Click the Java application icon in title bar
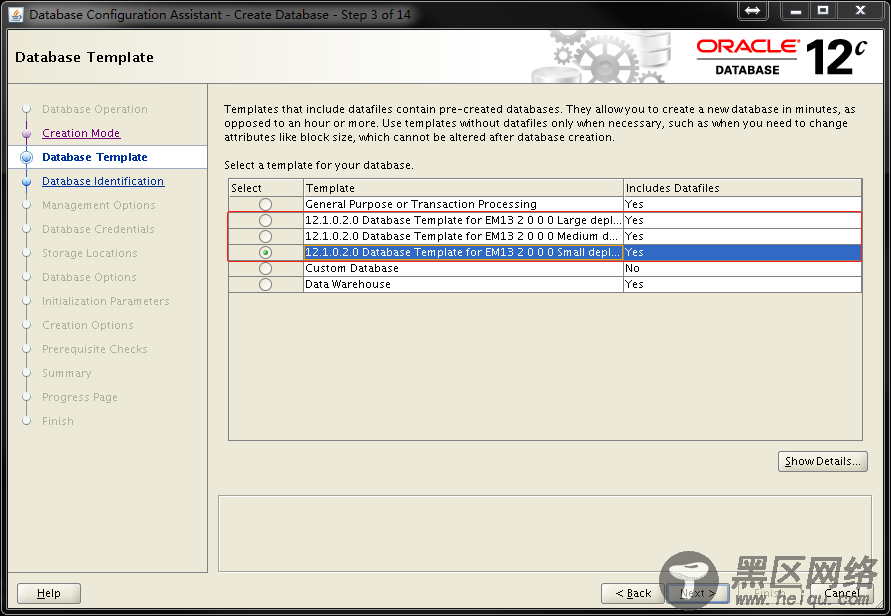This screenshot has width=891, height=616. tap(16, 14)
